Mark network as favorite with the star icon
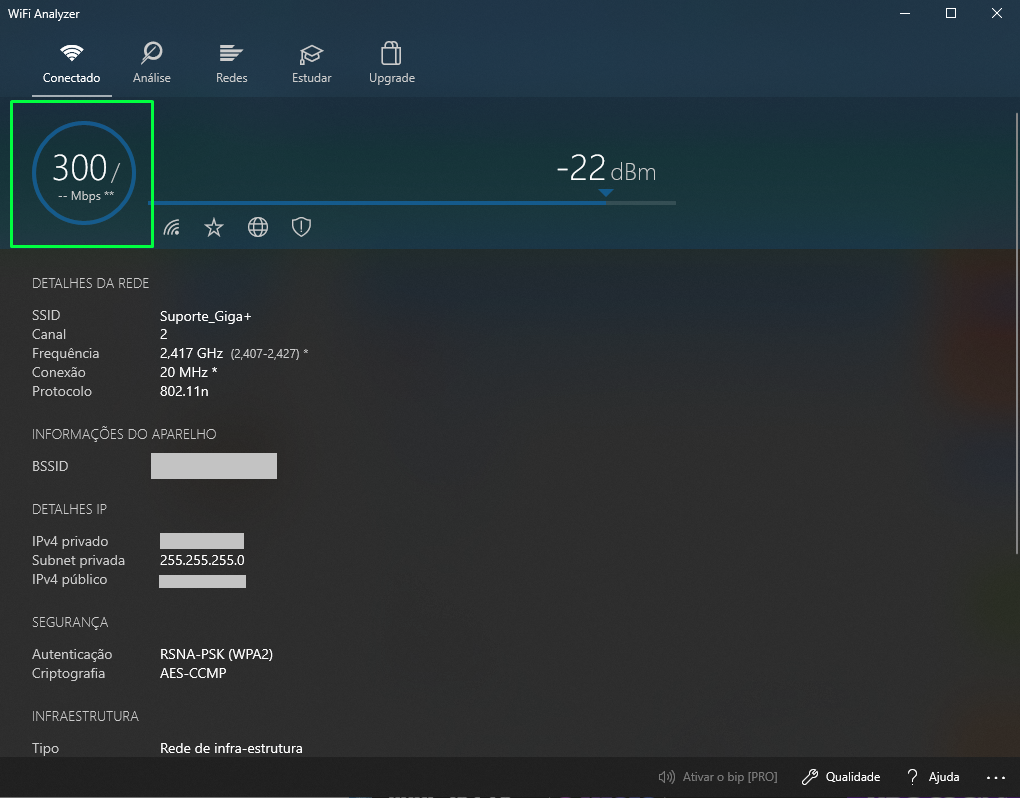Screen dimensions: 1020x798 coord(214,228)
